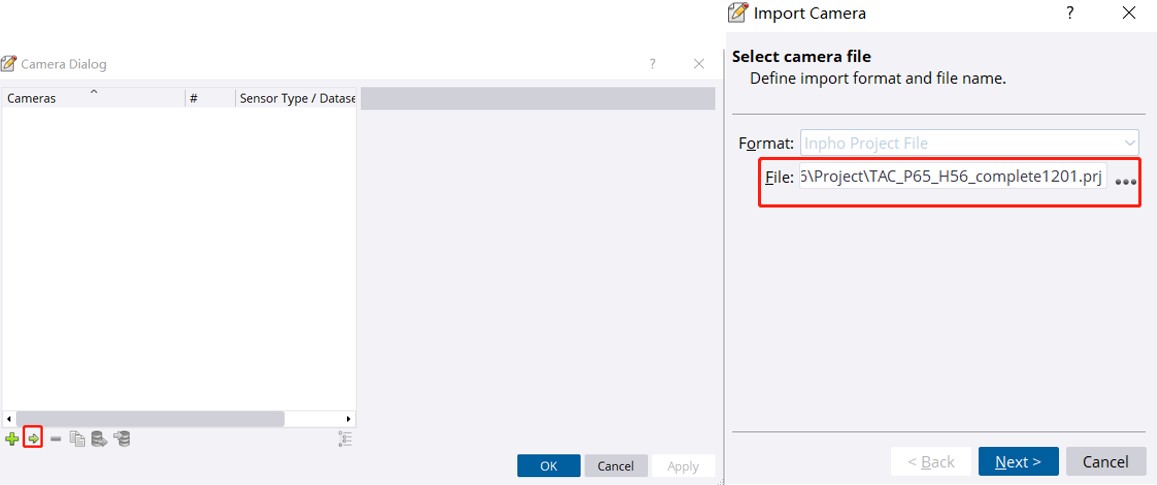Click the green arrow import camera icon
Screen dimensions: 1157x485
(33, 439)
